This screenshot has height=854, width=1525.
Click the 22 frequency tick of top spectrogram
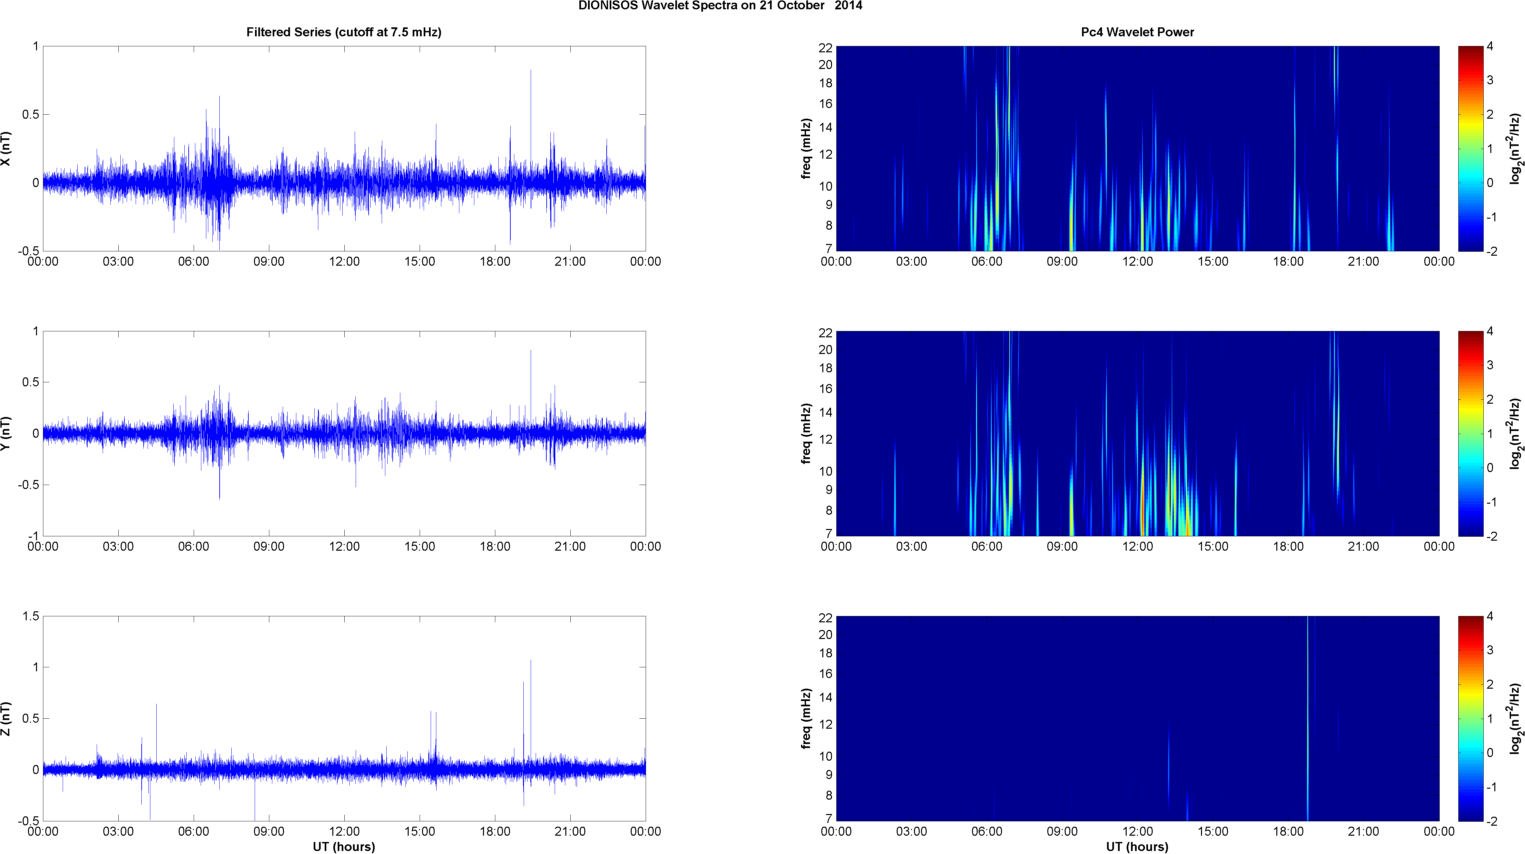click(826, 47)
